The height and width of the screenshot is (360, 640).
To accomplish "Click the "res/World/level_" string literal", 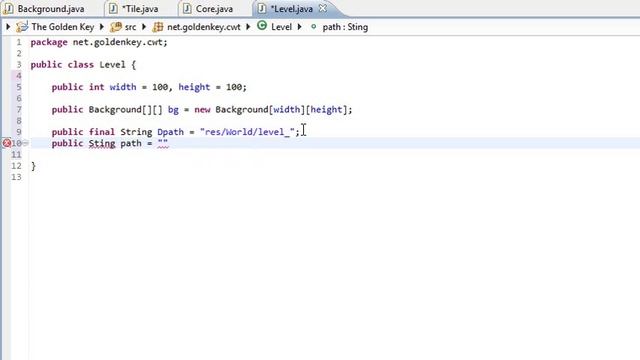I will pyautogui.click(x=247, y=132).
